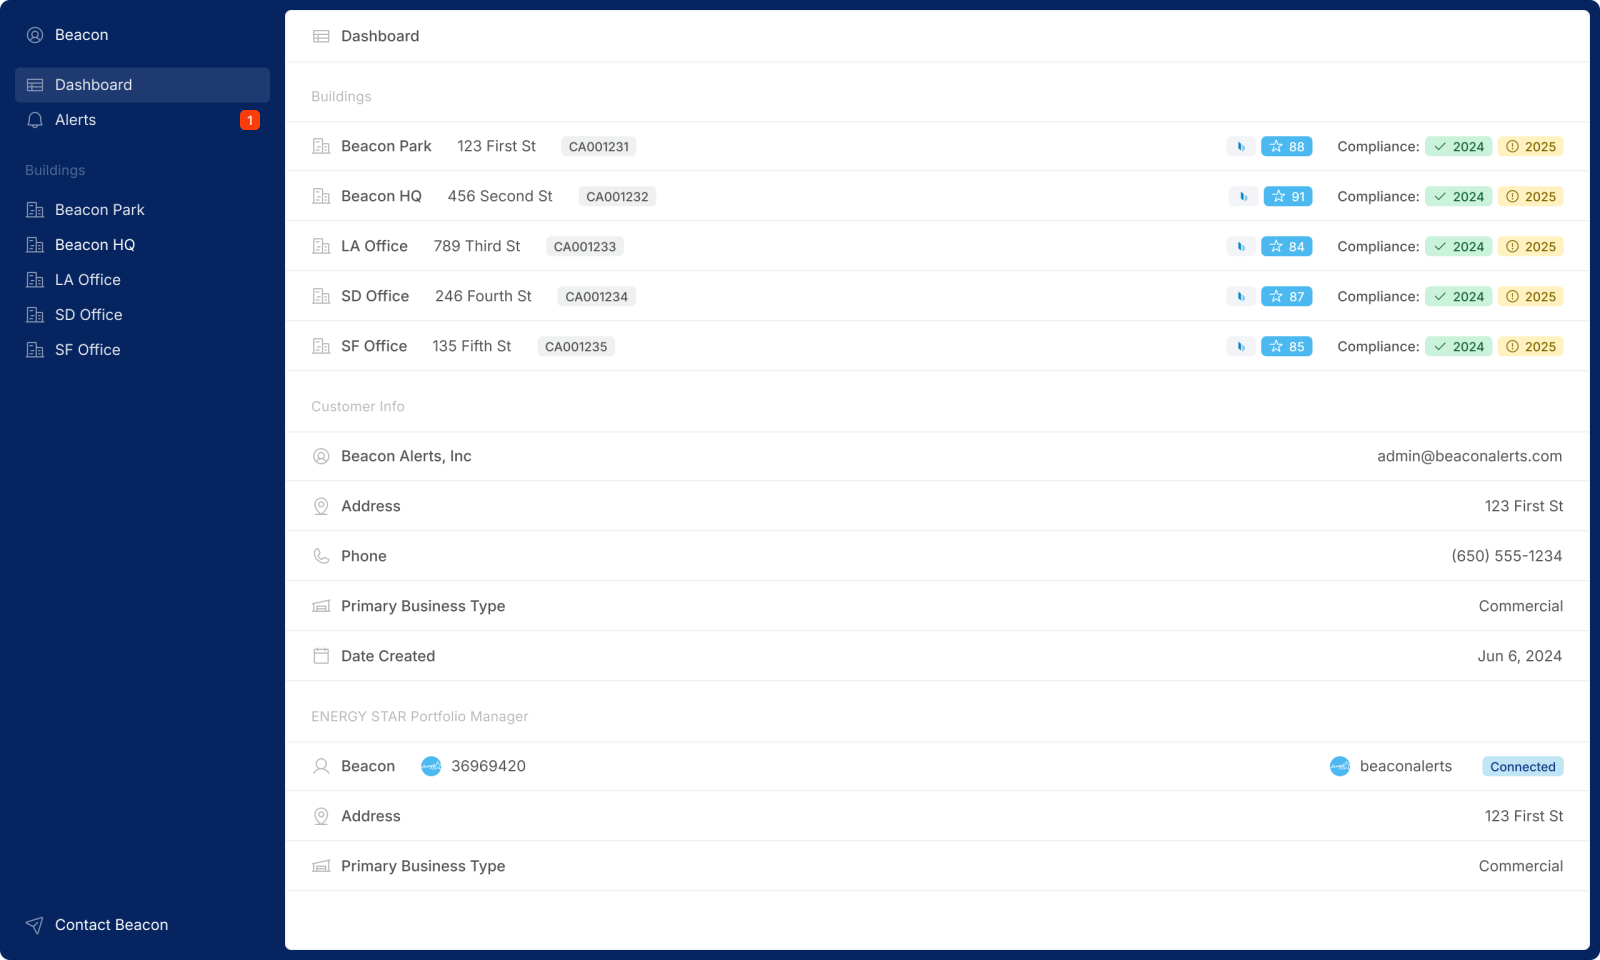Click the Beacon logo badge in Beacon HQ row
This screenshot has height=960, width=1600.
pos(1243,197)
